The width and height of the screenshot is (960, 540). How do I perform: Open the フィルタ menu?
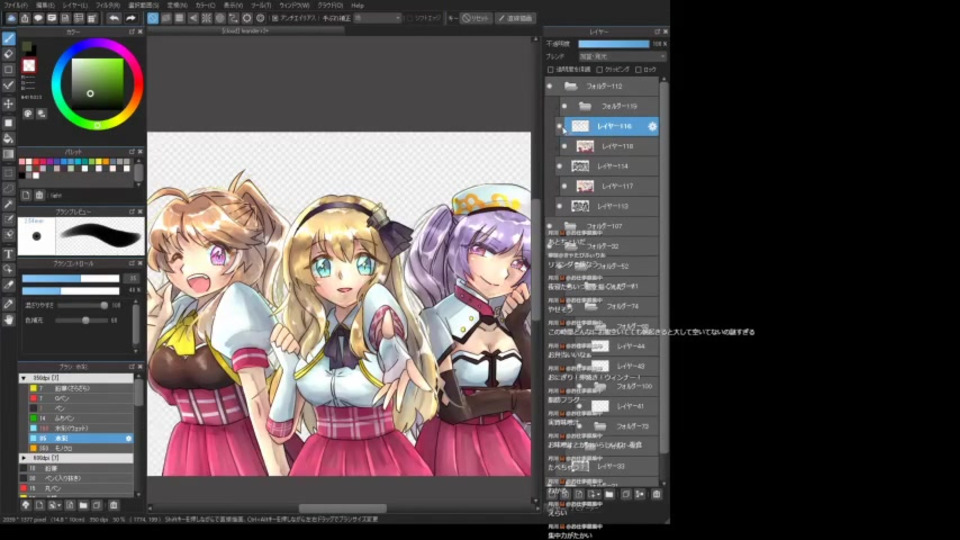(x=107, y=5)
